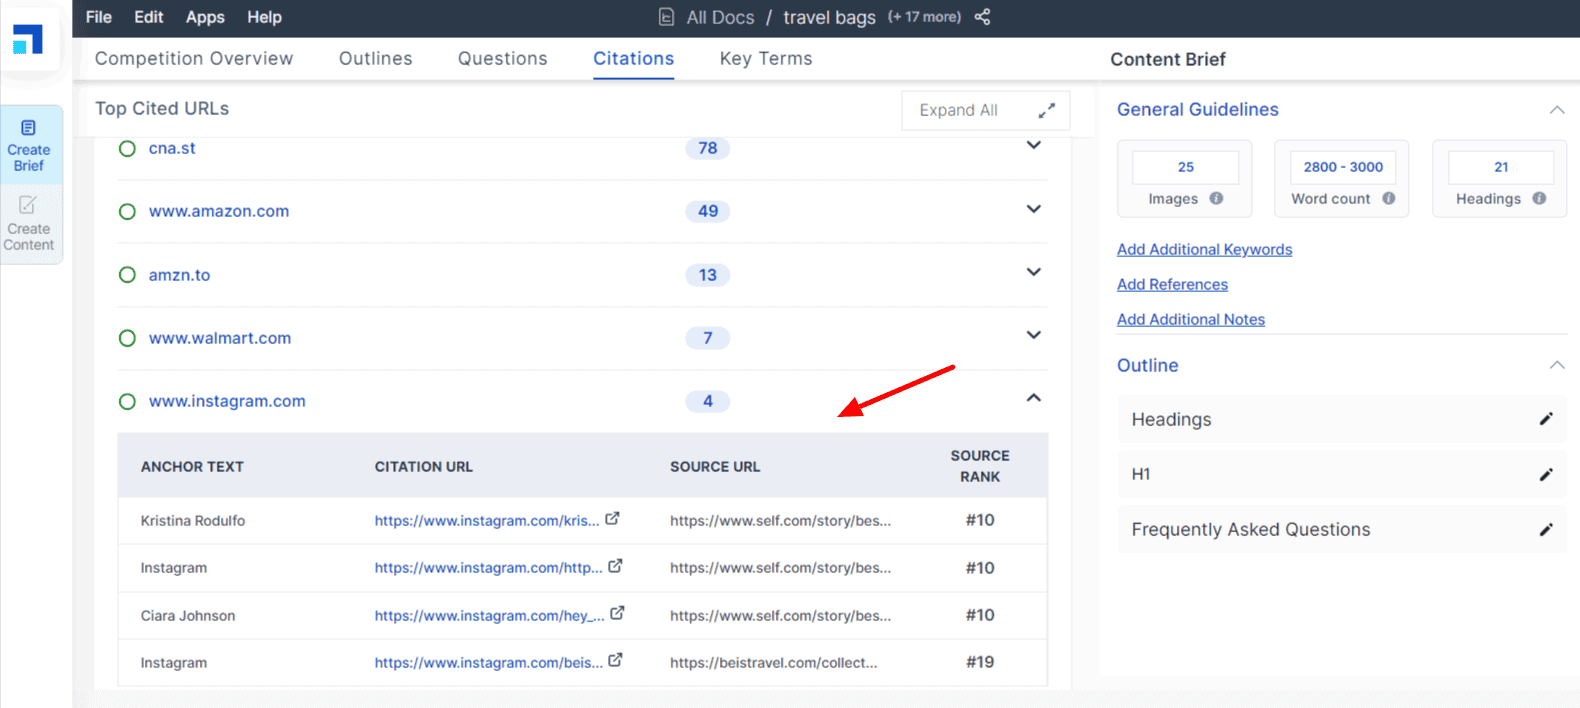Click the beistravel.com source URL cell
Image resolution: width=1580 pixels, height=708 pixels.
(773, 662)
